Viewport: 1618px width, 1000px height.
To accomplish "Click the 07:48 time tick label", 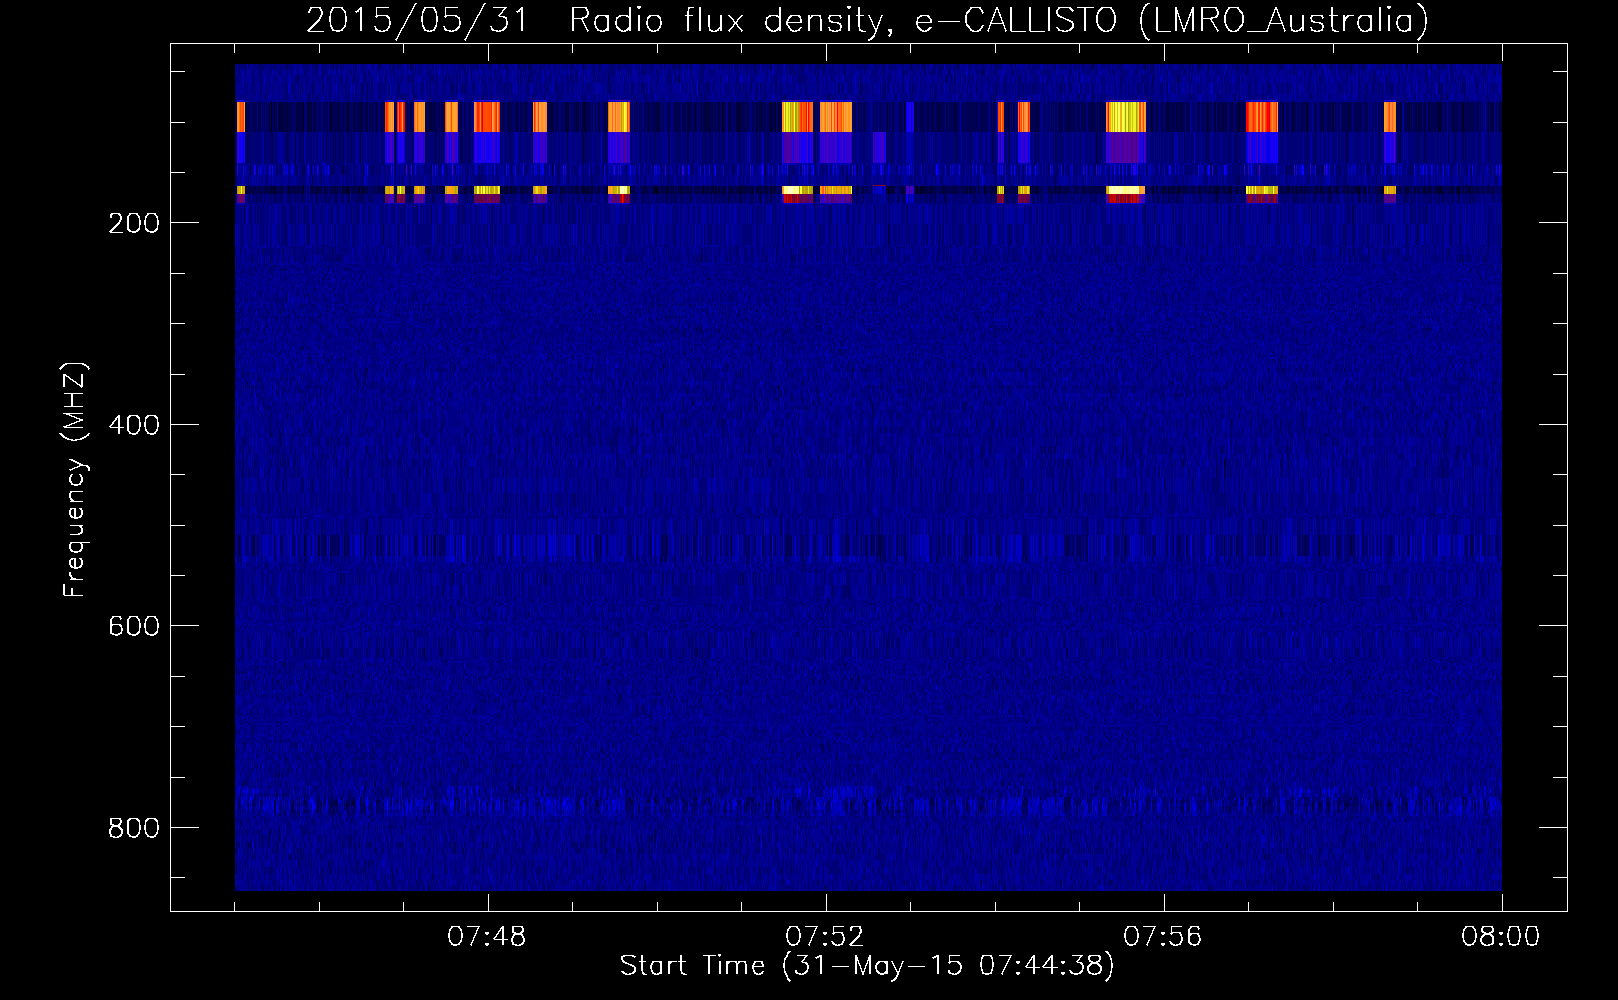I will 487,937.
